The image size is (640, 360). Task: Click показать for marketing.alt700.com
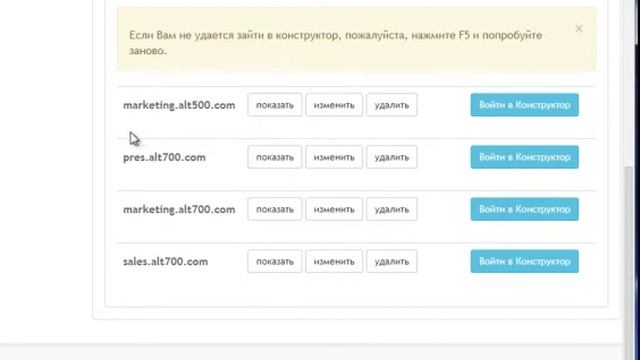coord(275,209)
